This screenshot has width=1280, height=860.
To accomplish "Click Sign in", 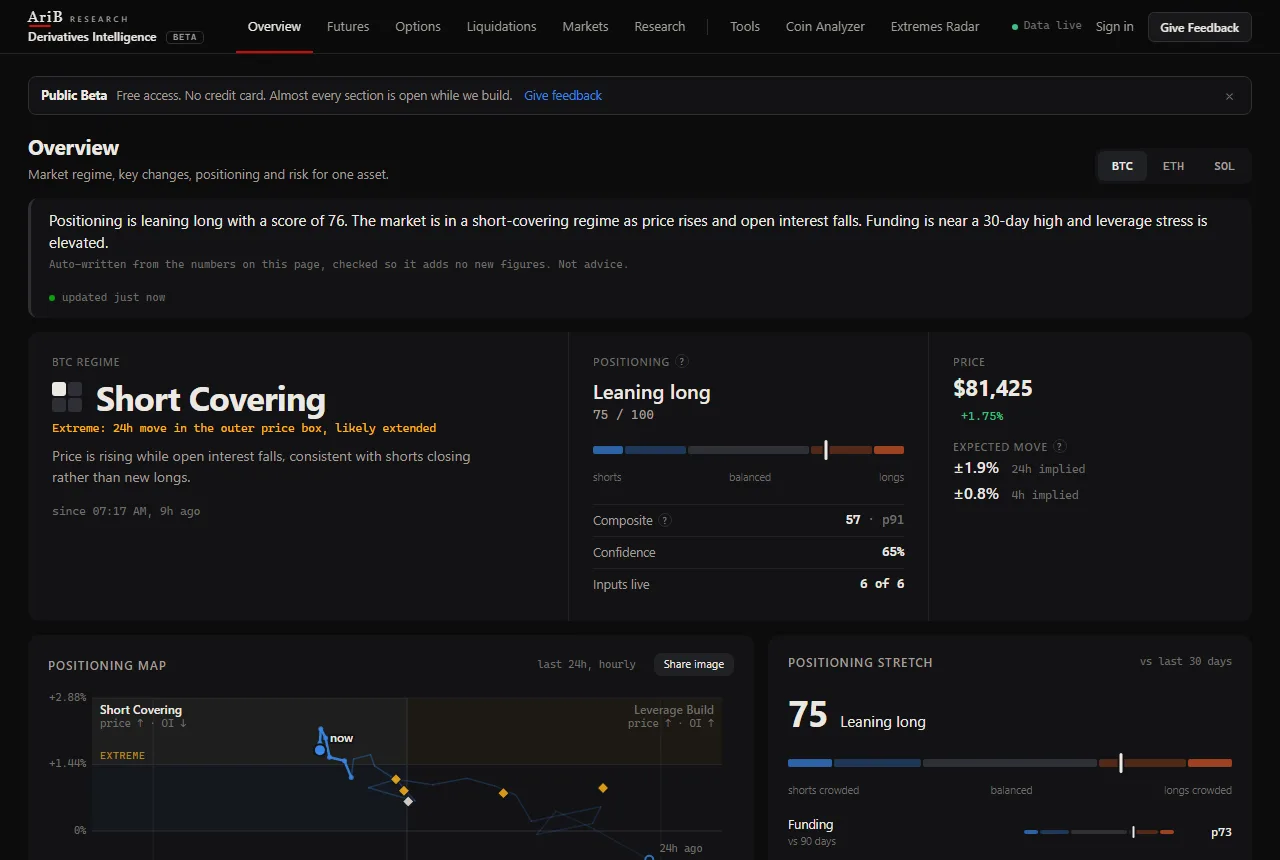I will (x=1114, y=27).
